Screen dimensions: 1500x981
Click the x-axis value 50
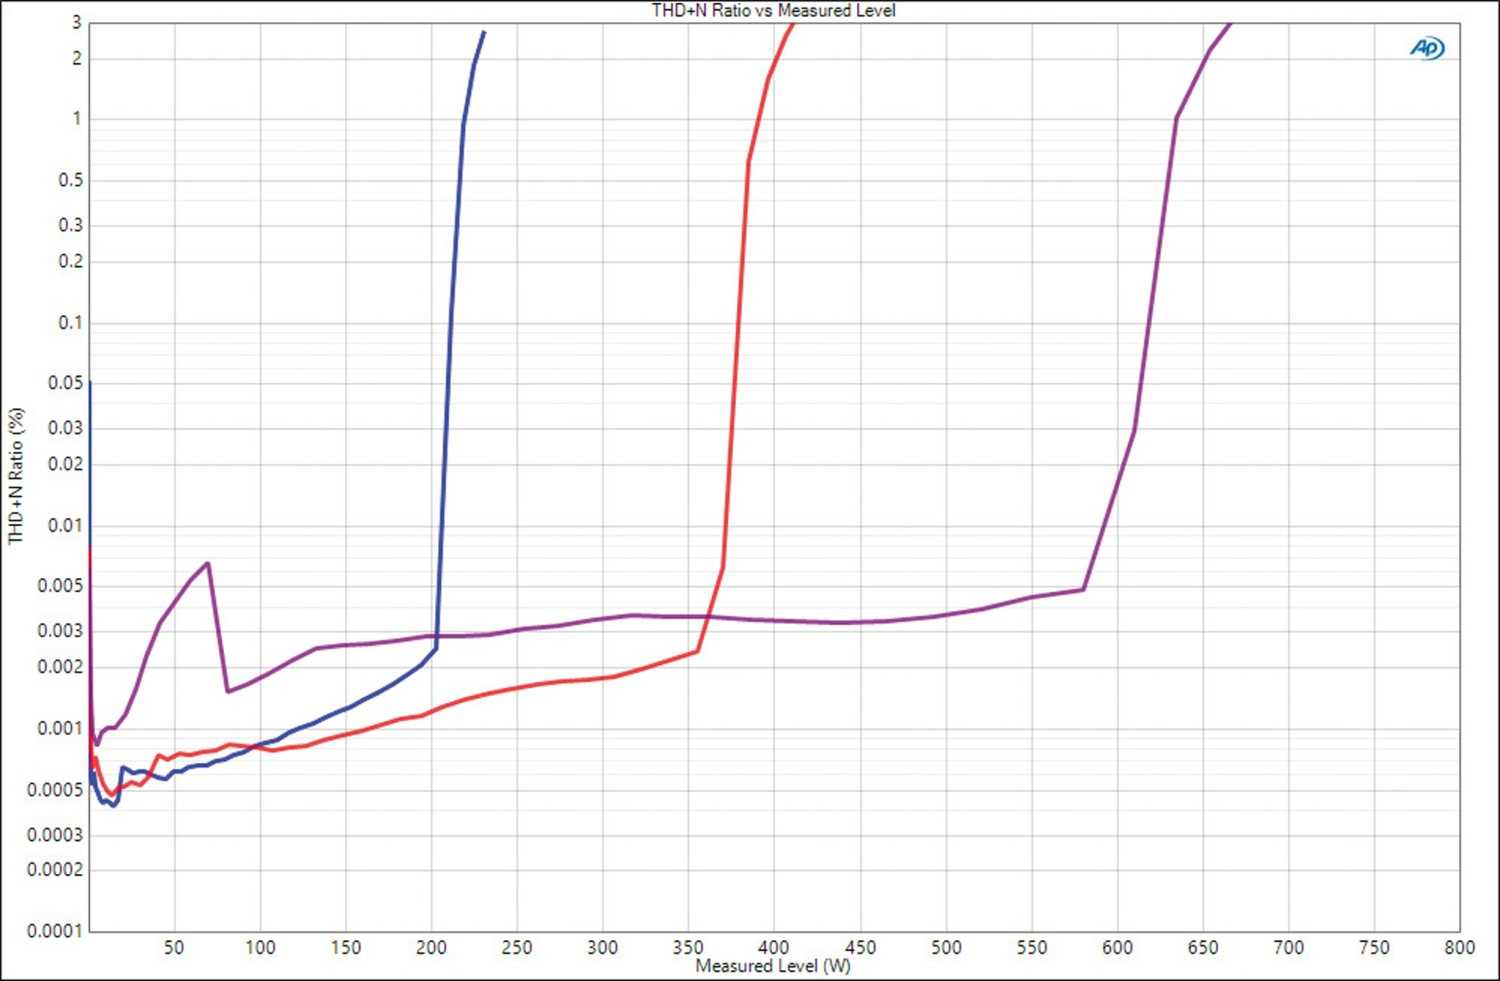pyautogui.click(x=174, y=947)
